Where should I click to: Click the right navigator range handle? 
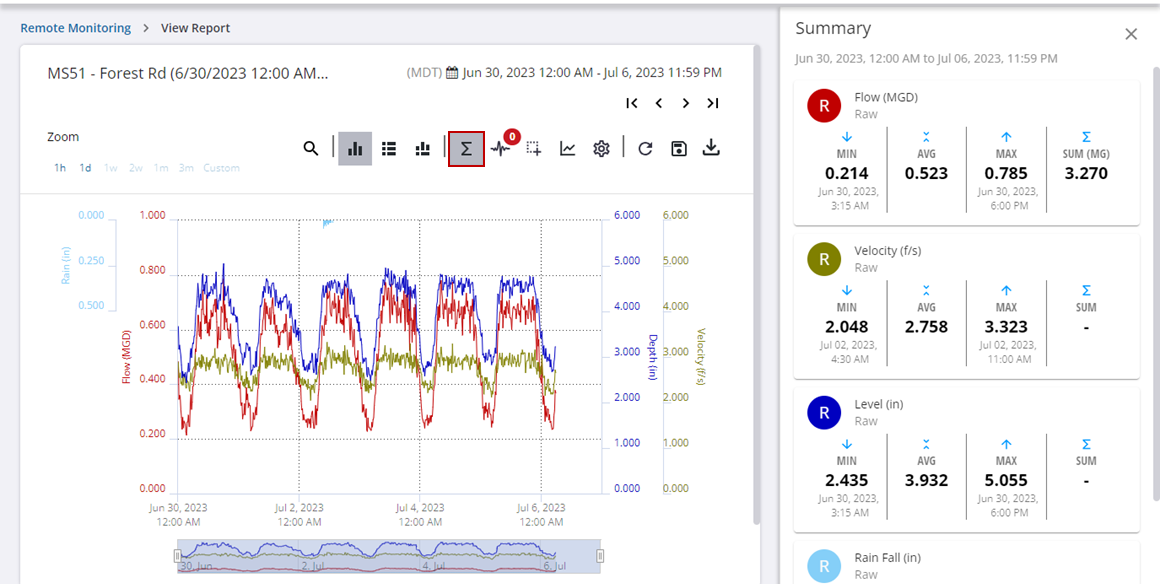tap(600, 556)
